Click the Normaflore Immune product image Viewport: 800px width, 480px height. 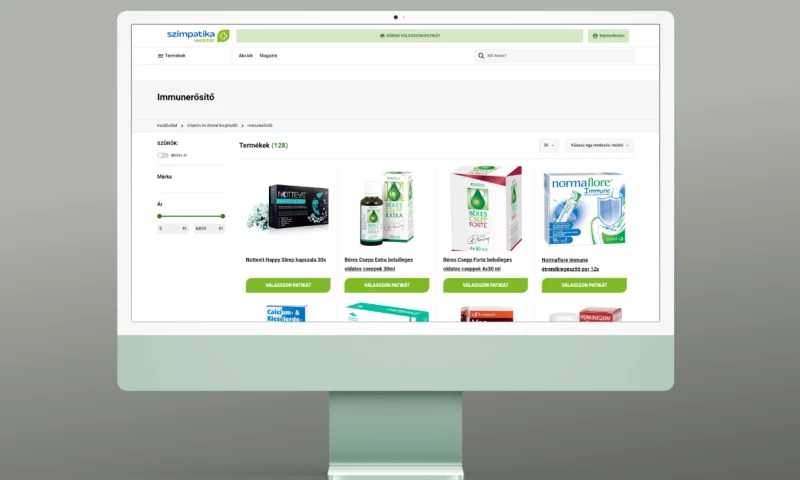[584, 209]
